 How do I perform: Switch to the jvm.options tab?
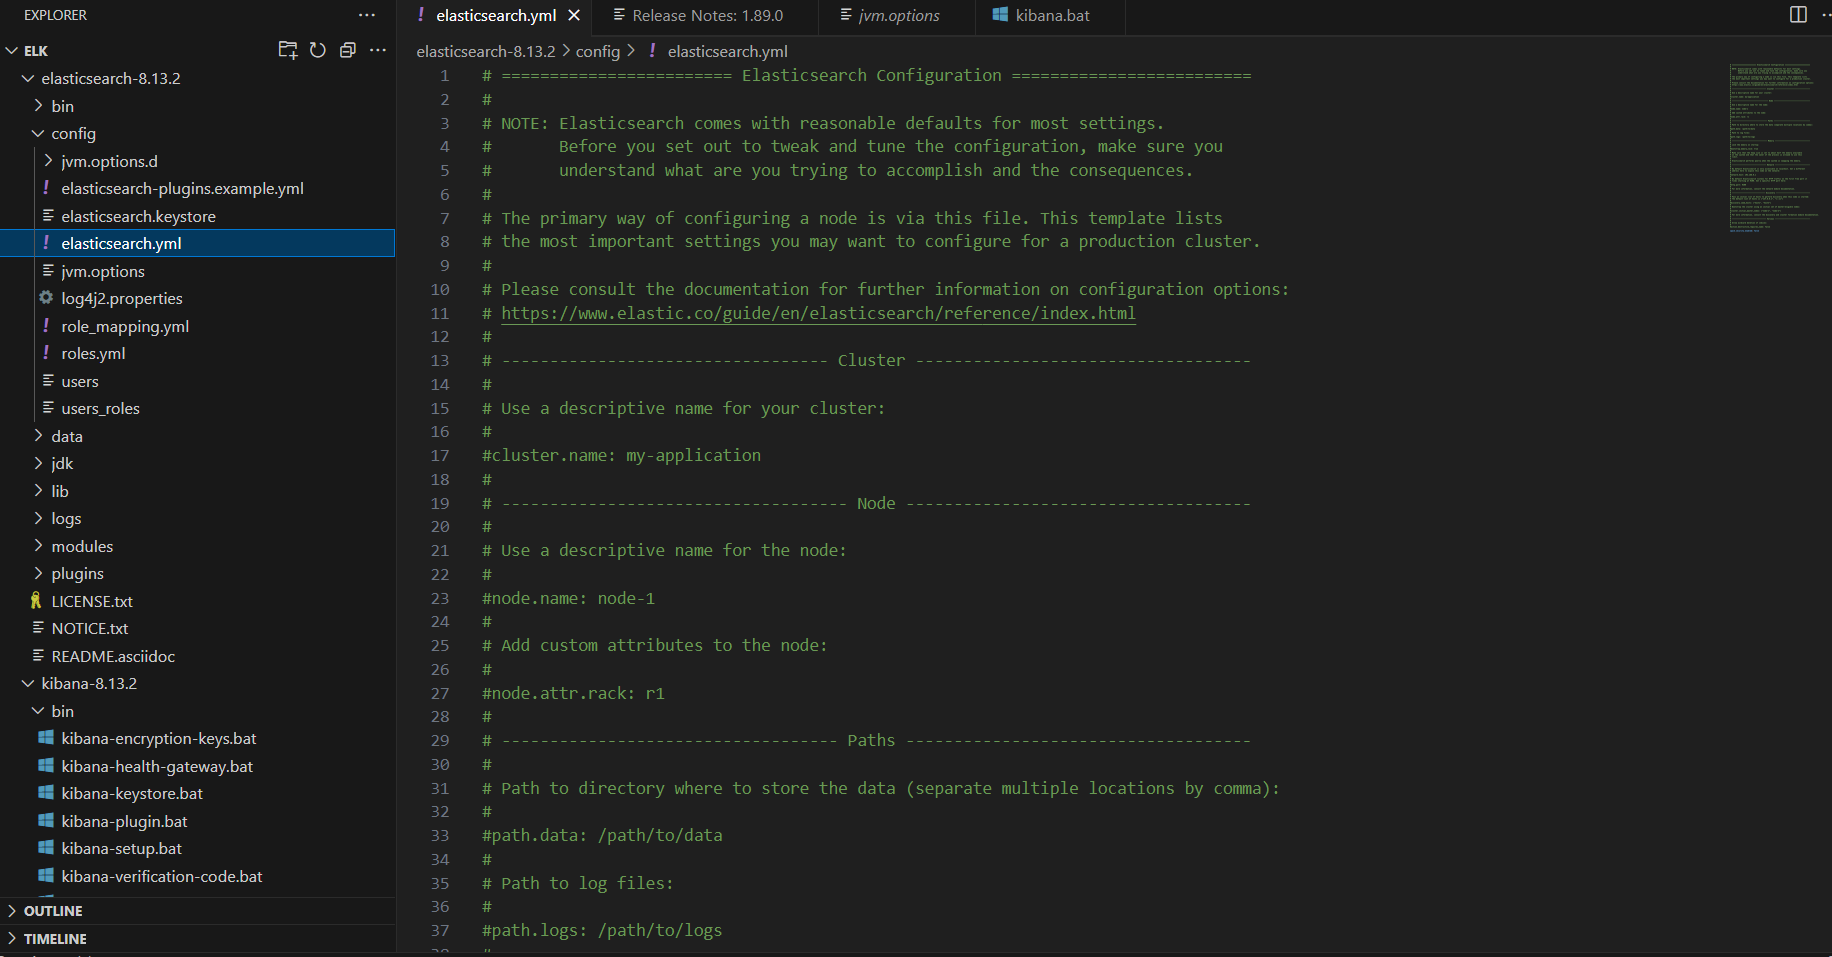(x=898, y=15)
